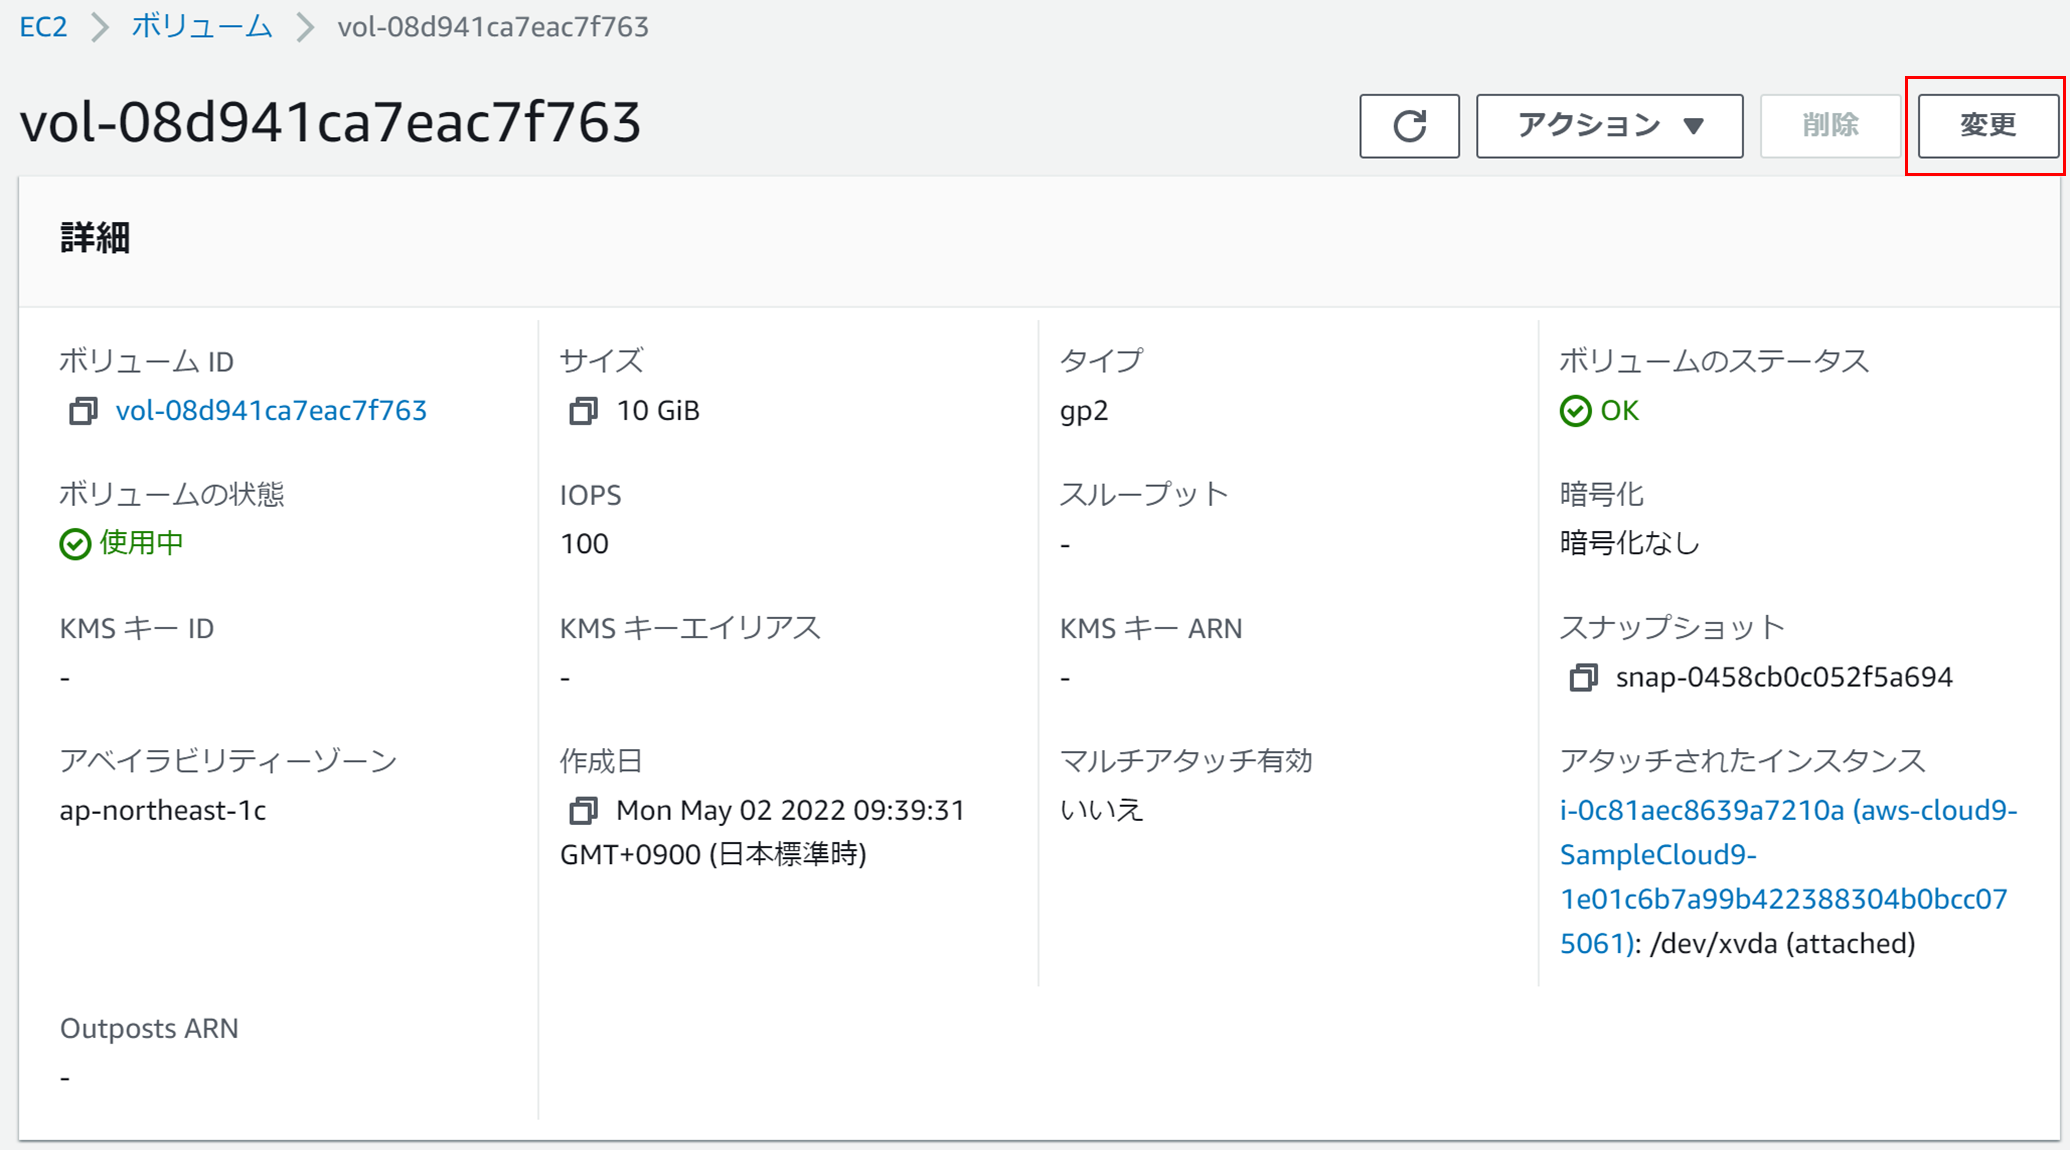The height and width of the screenshot is (1150, 2070).
Task: Open the アクション dropdown menu
Action: click(x=1609, y=126)
